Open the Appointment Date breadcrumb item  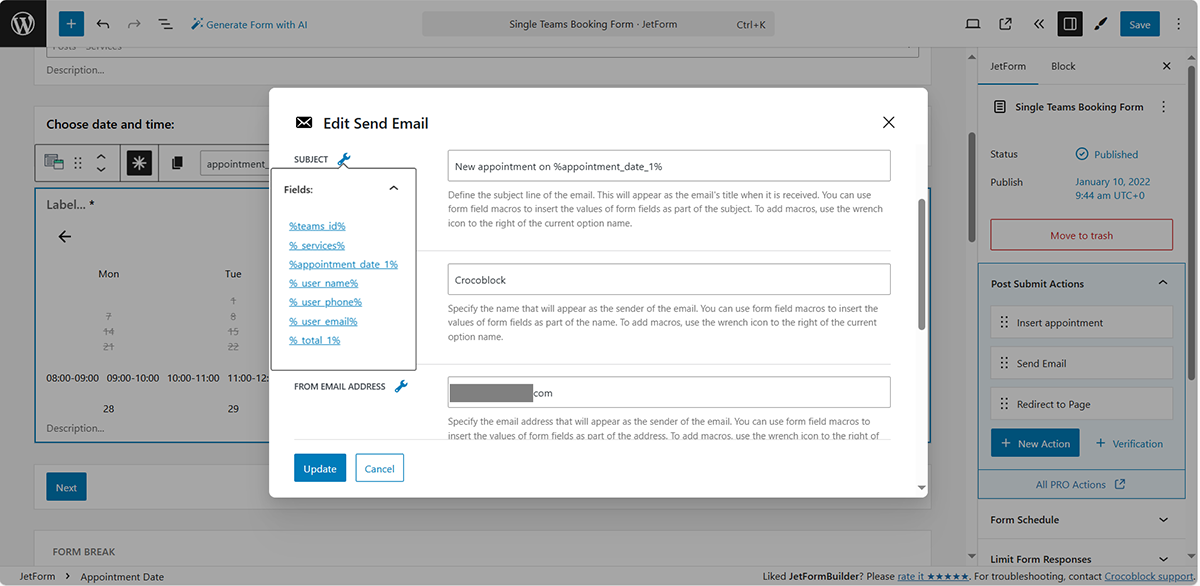(x=122, y=576)
